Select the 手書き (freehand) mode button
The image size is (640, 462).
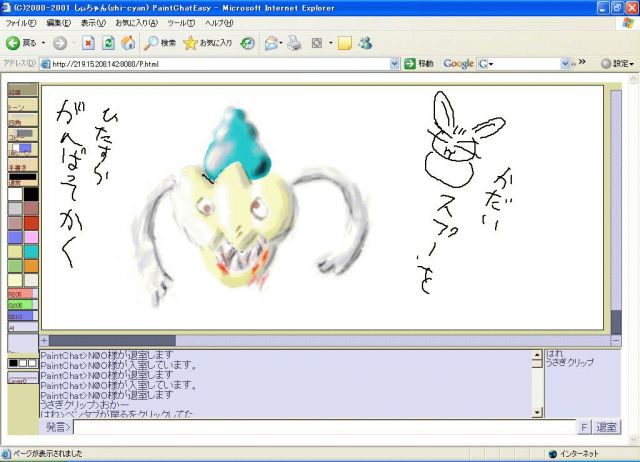pyautogui.click(x=23, y=165)
